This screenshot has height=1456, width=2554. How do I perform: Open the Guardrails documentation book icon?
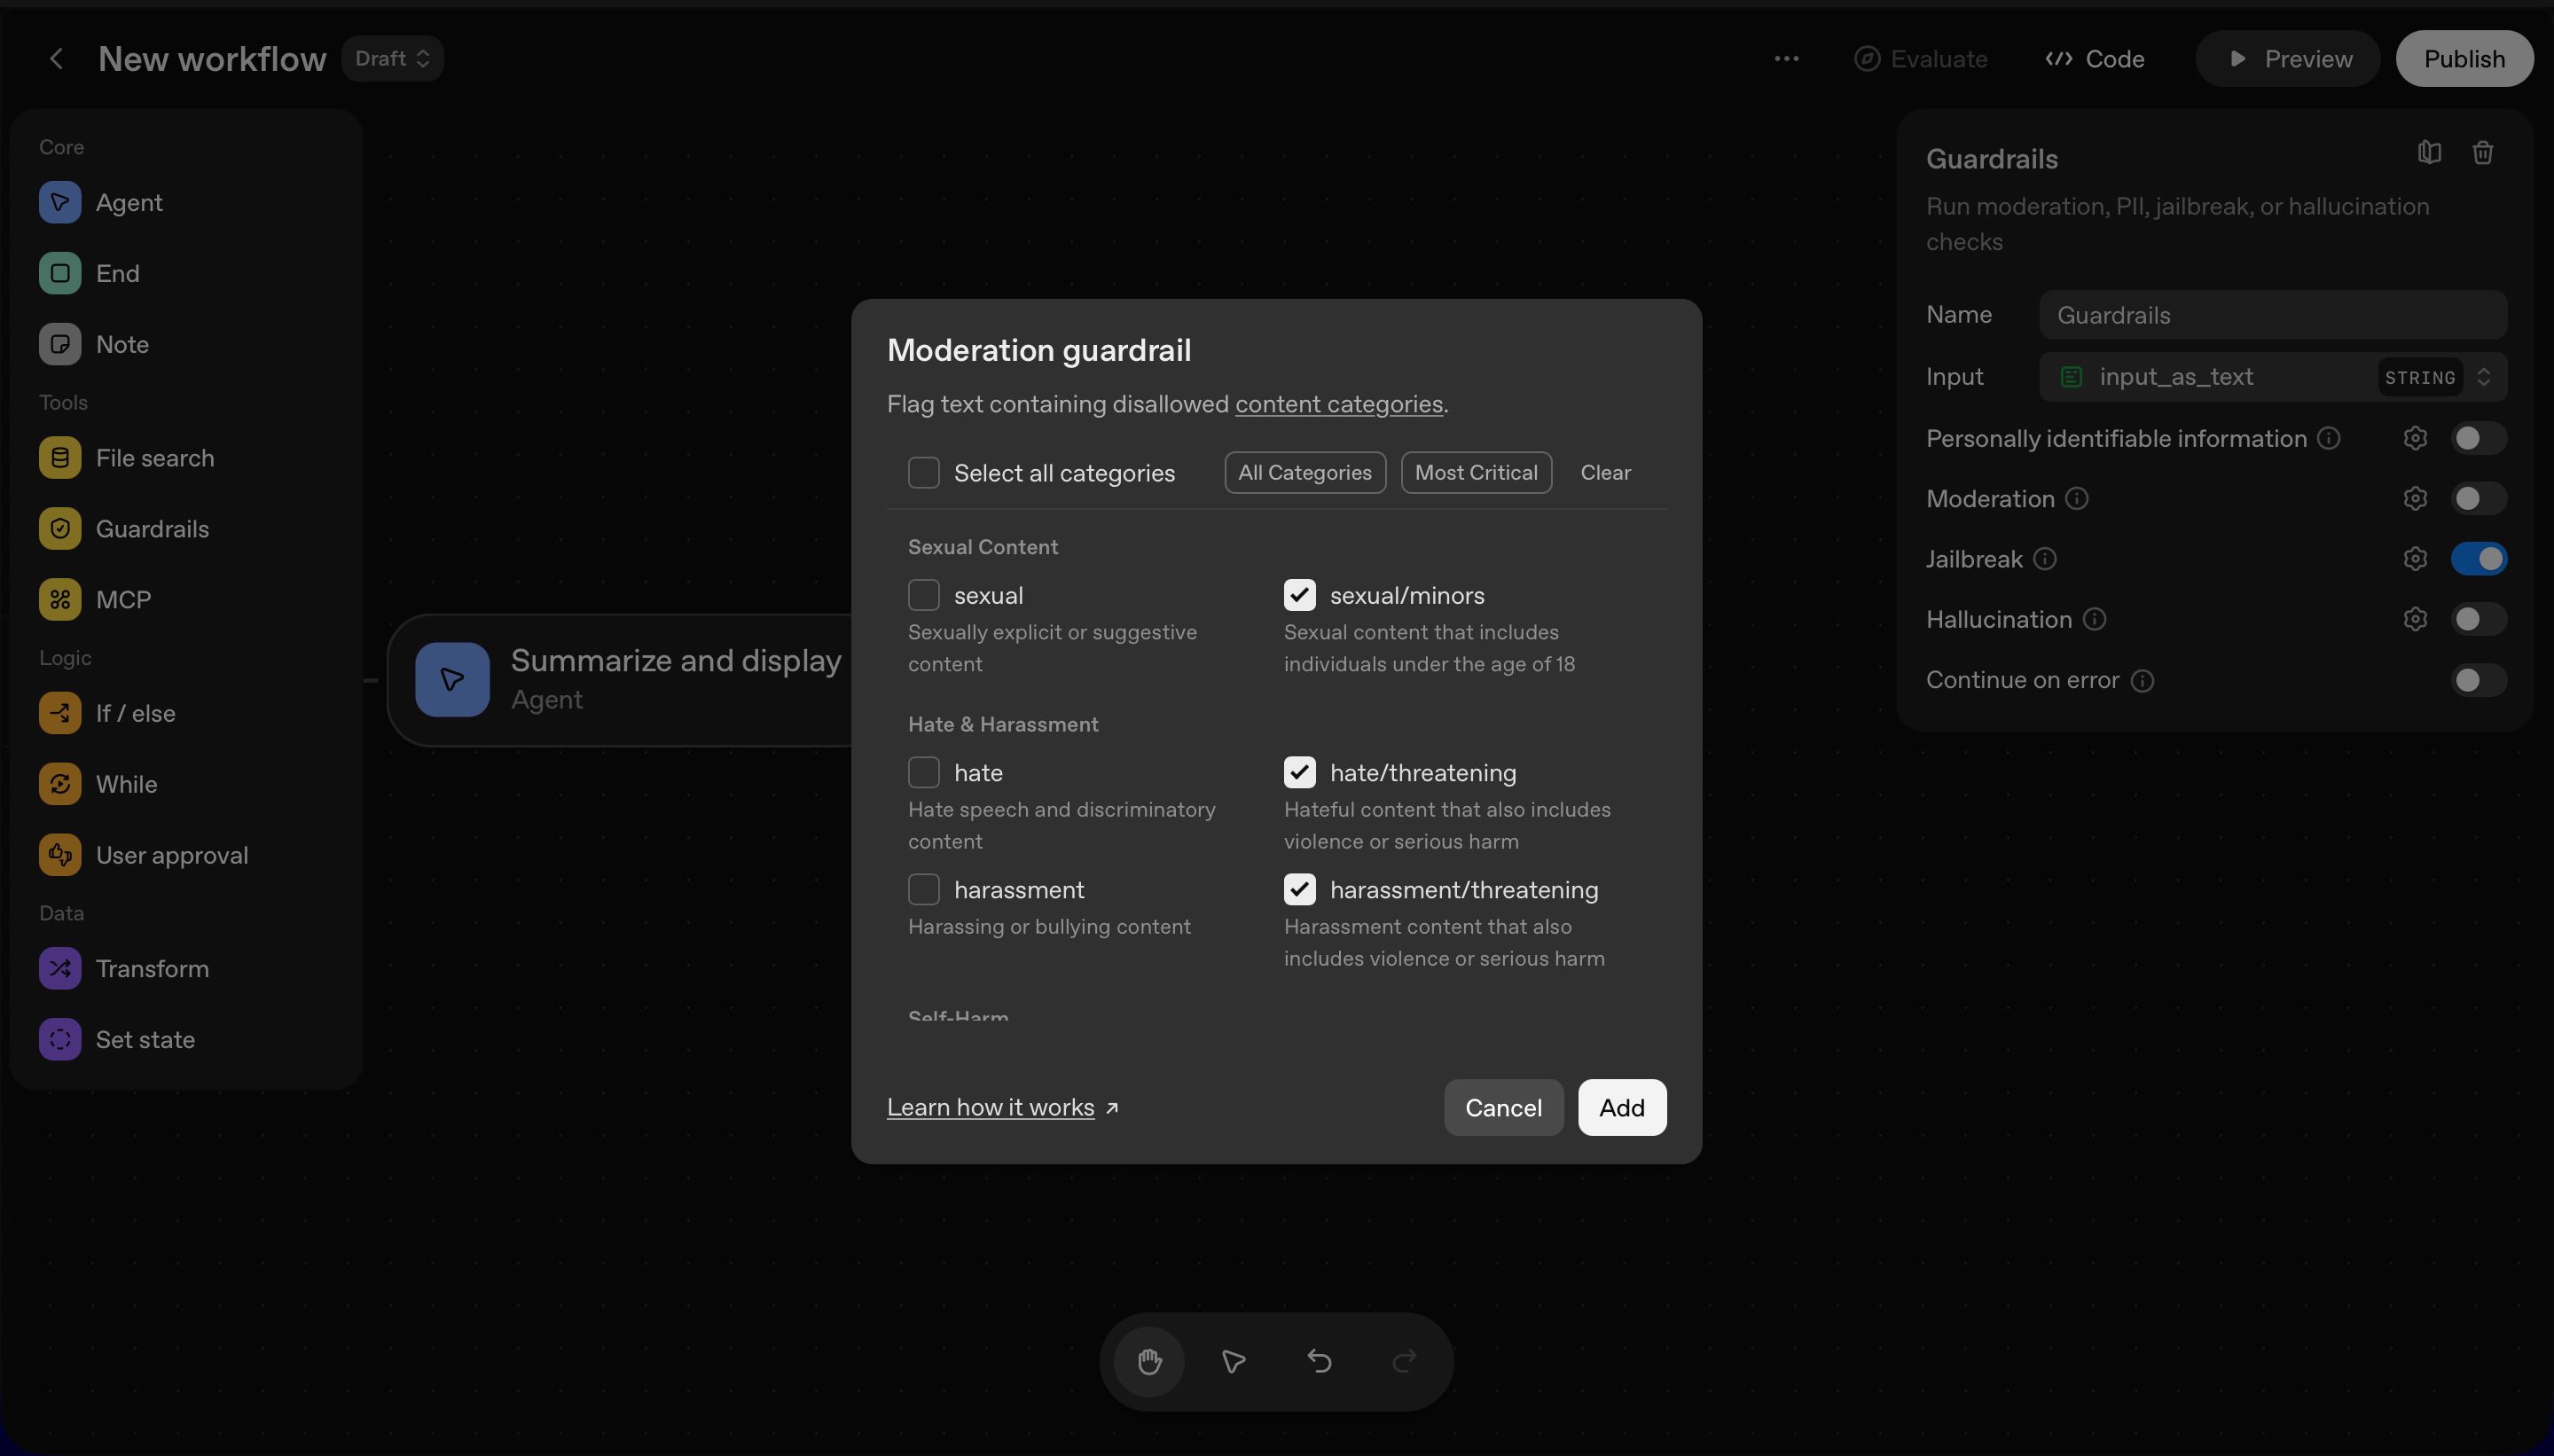(x=2429, y=153)
